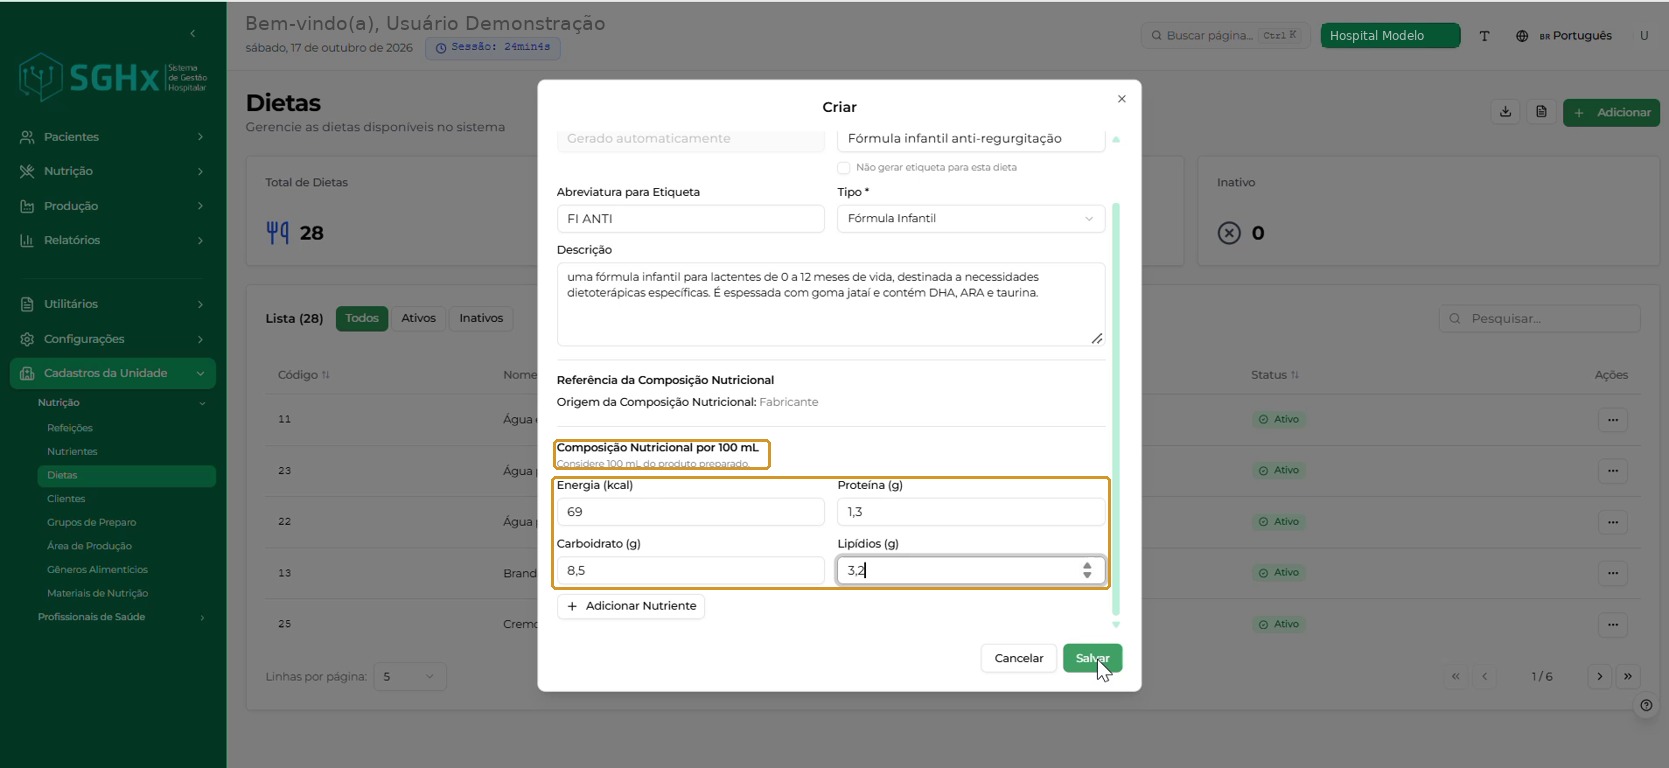Collapse the sidebar with the chevron
Viewport: 1669px width, 768px height.
[193, 34]
